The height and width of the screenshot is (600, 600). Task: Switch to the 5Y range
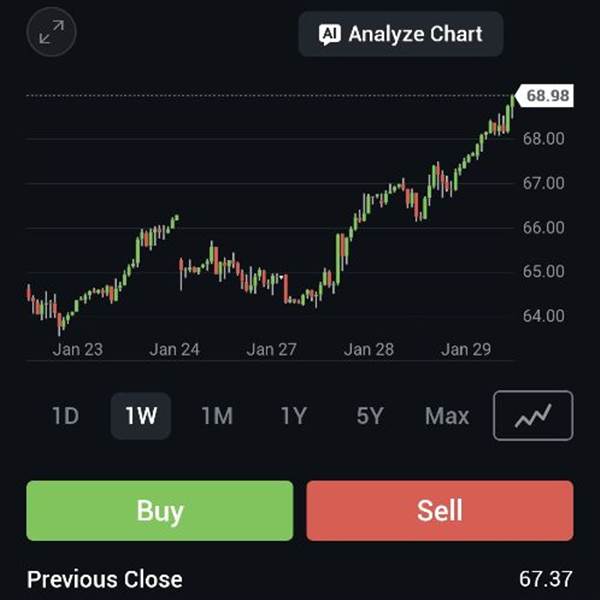[x=370, y=416]
